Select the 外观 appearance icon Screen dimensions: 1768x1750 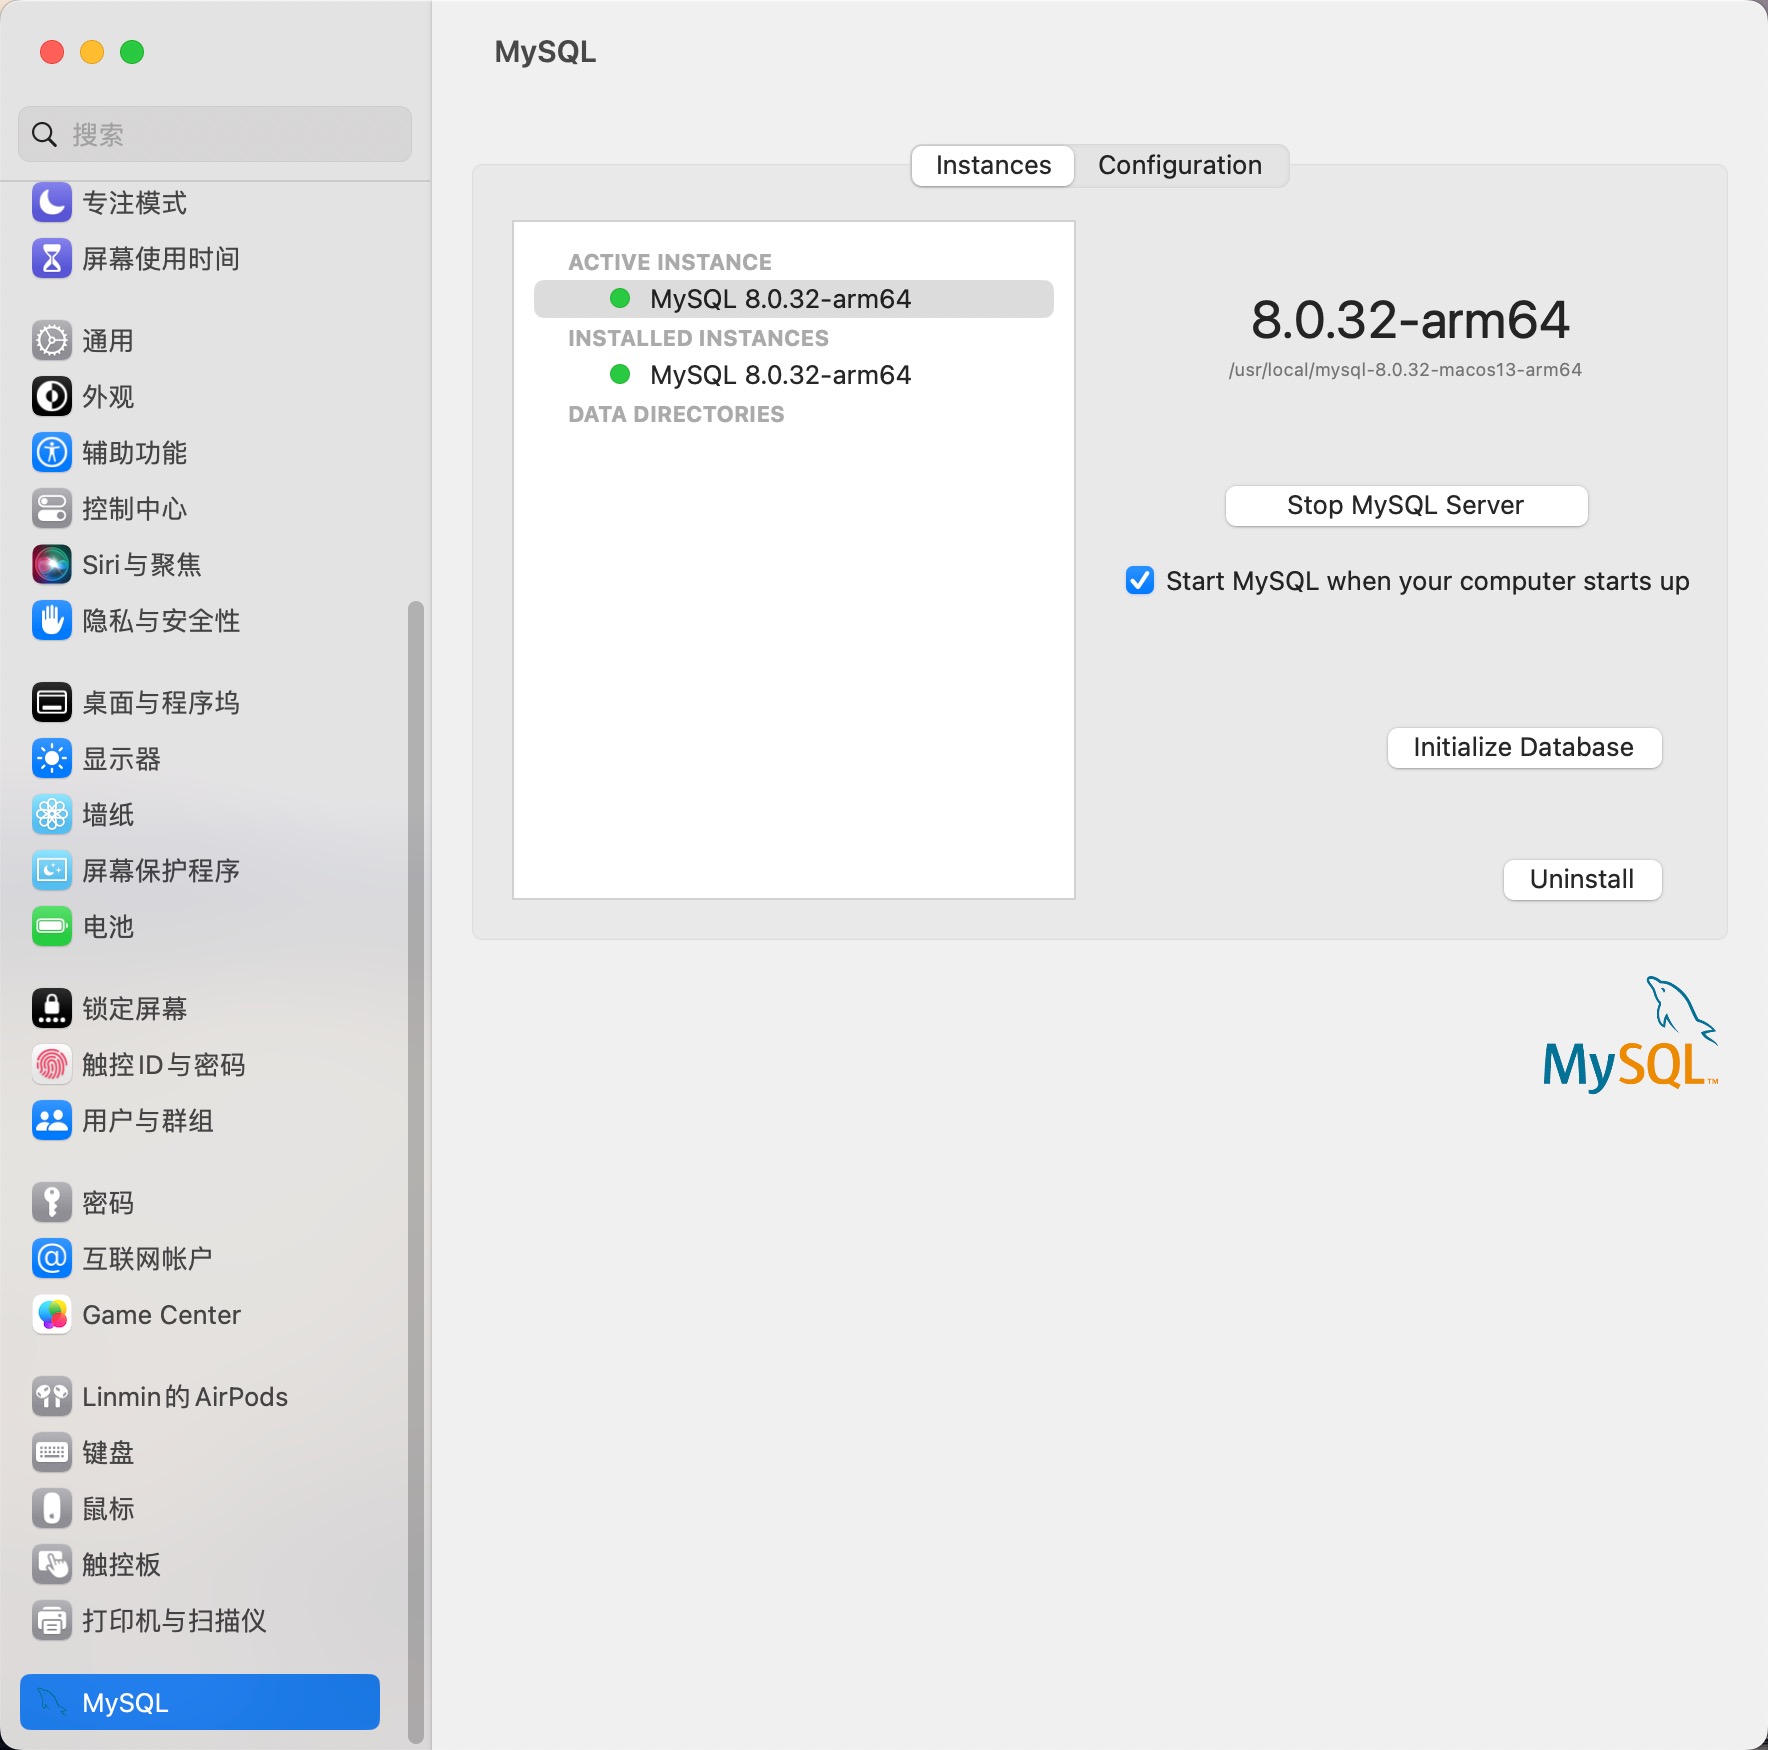(x=52, y=397)
